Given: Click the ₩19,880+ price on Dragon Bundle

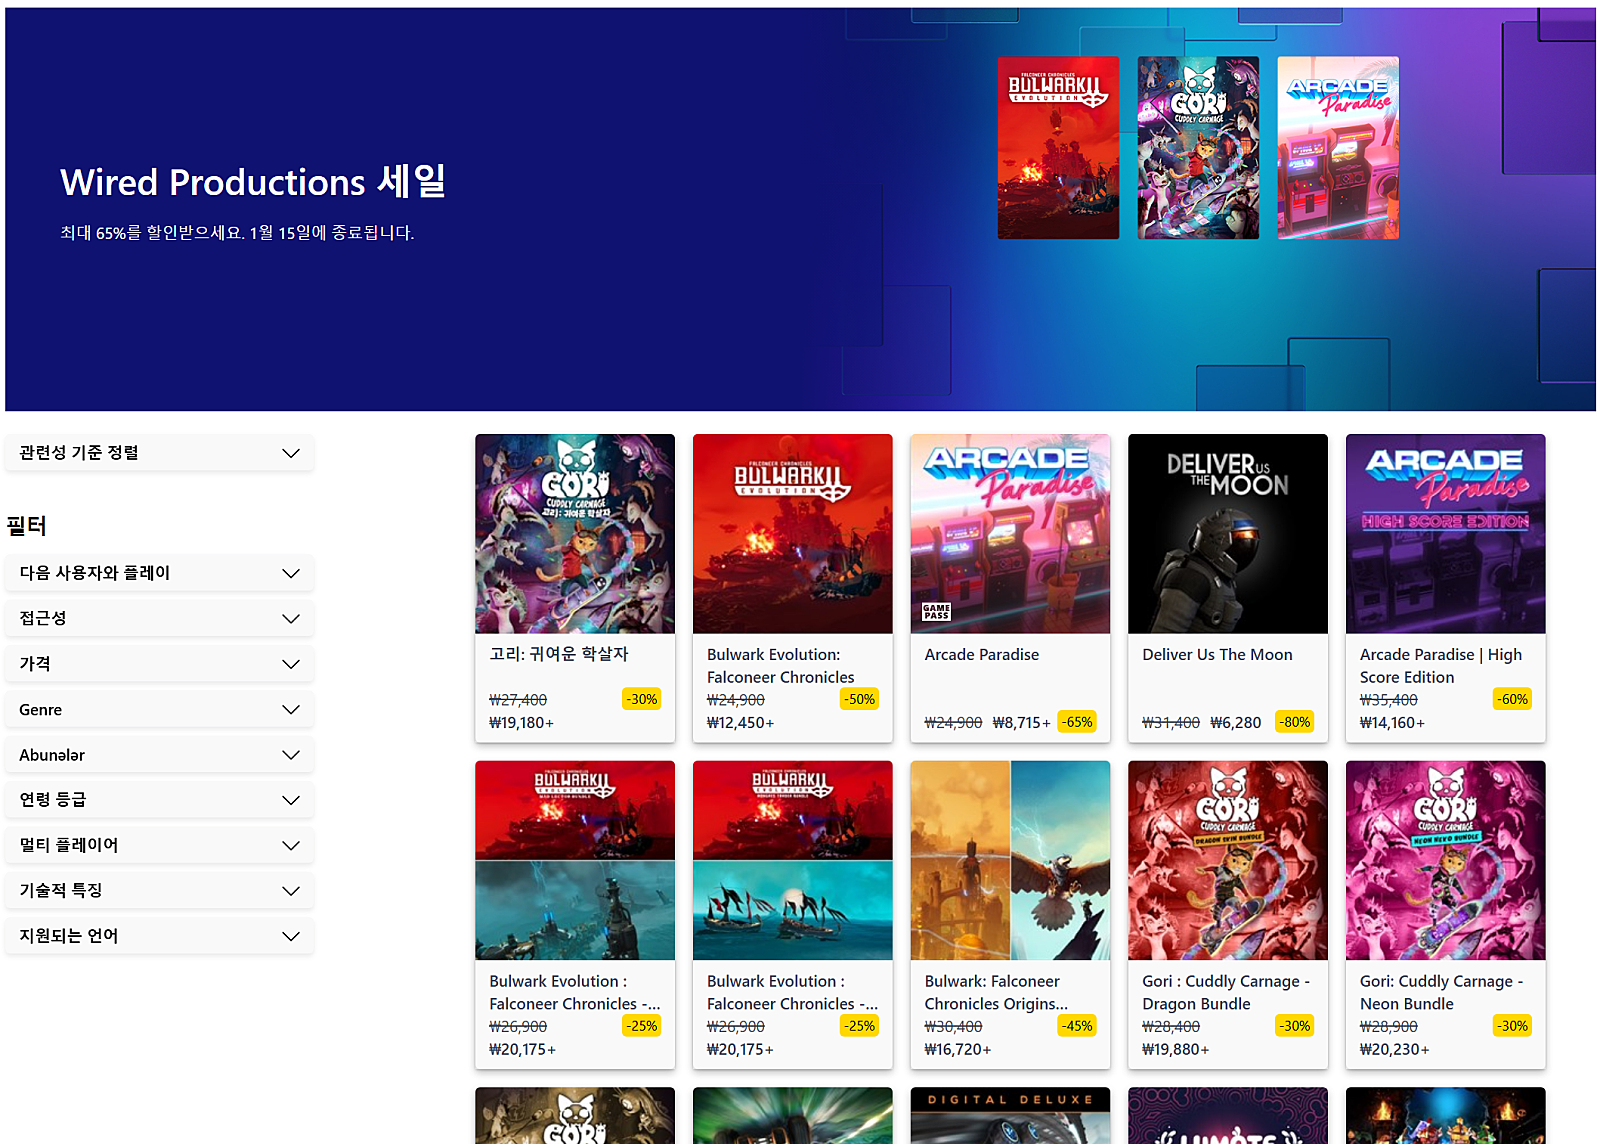Looking at the screenshot, I should coord(1176,1049).
